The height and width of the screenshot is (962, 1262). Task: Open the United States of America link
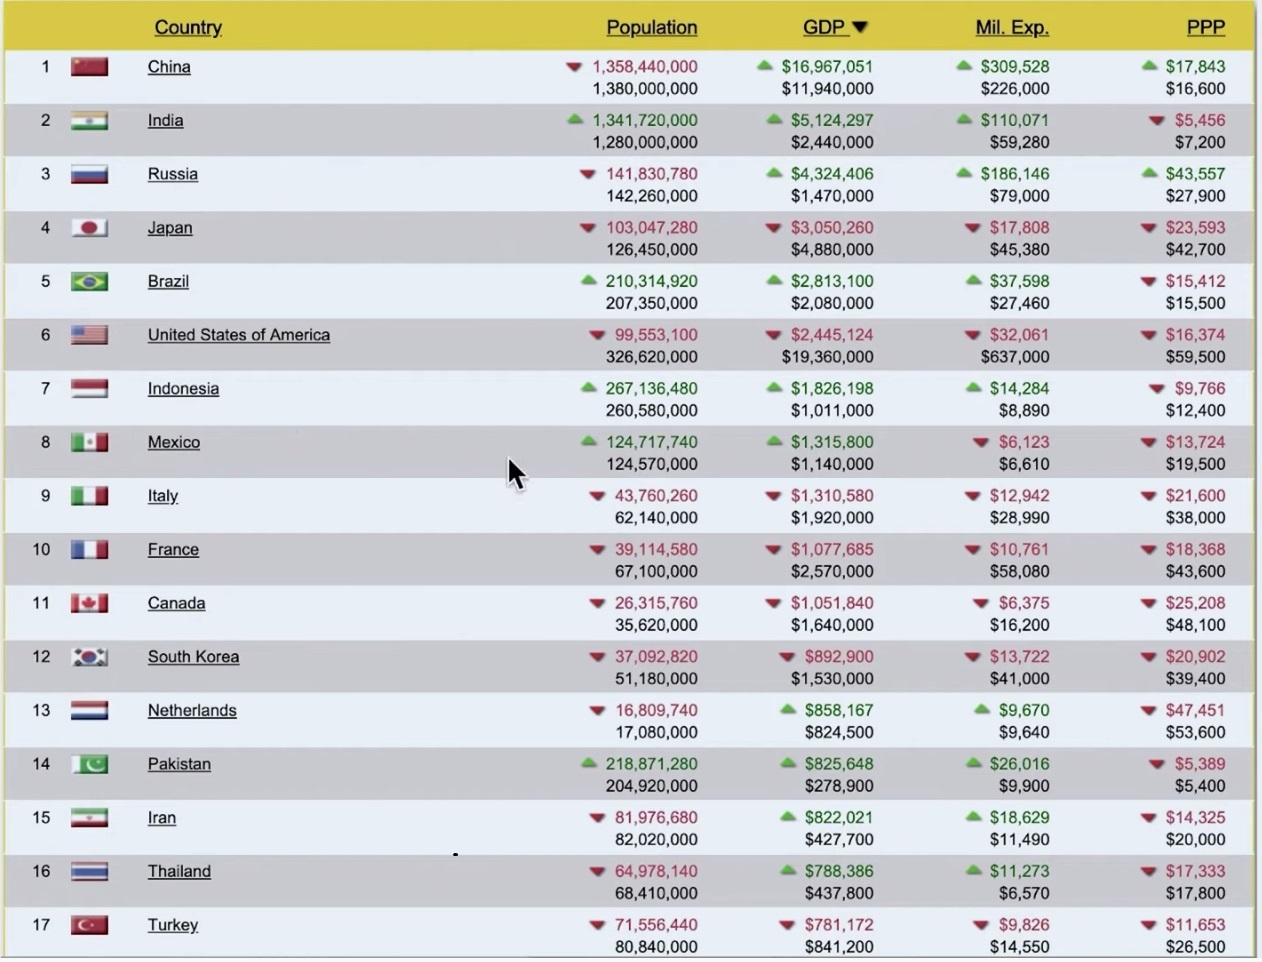pos(238,335)
